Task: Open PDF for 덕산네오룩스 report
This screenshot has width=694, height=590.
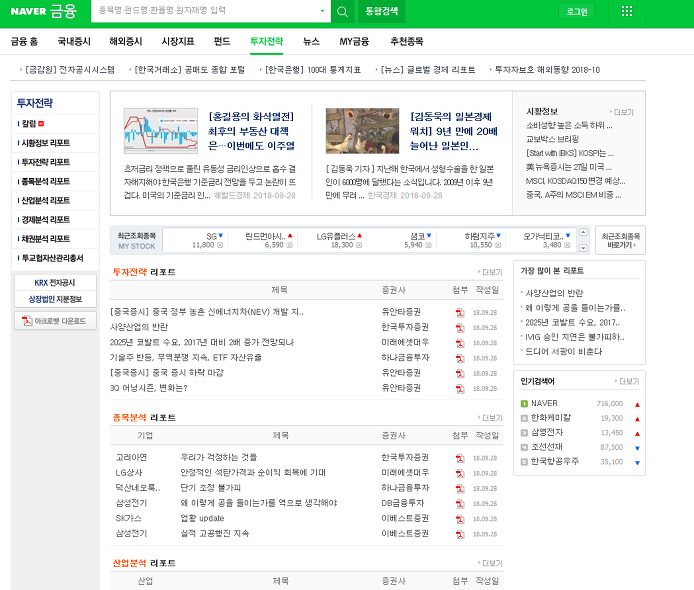Action: pos(460,489)
